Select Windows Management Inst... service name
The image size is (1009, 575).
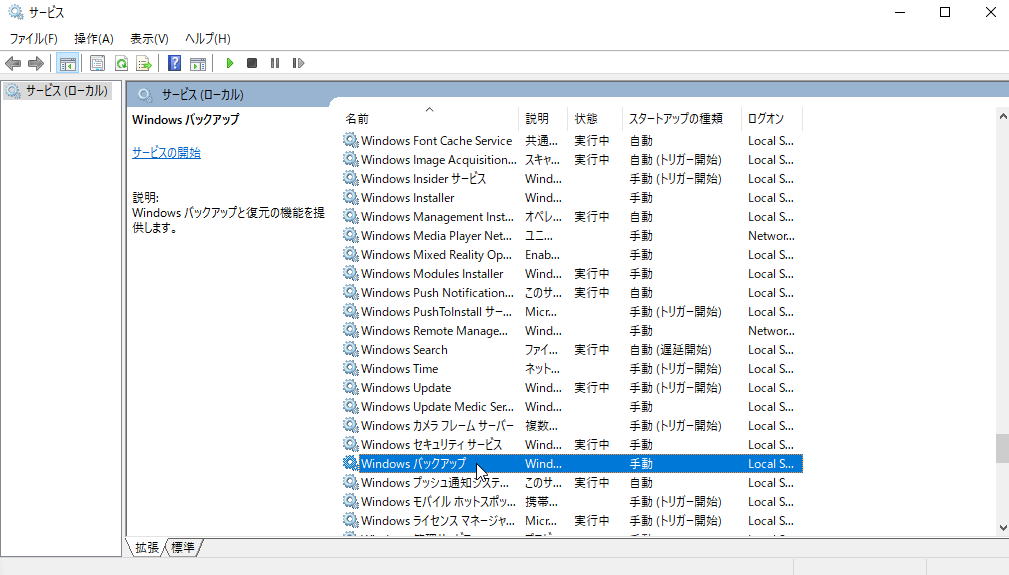coord(438,217)
